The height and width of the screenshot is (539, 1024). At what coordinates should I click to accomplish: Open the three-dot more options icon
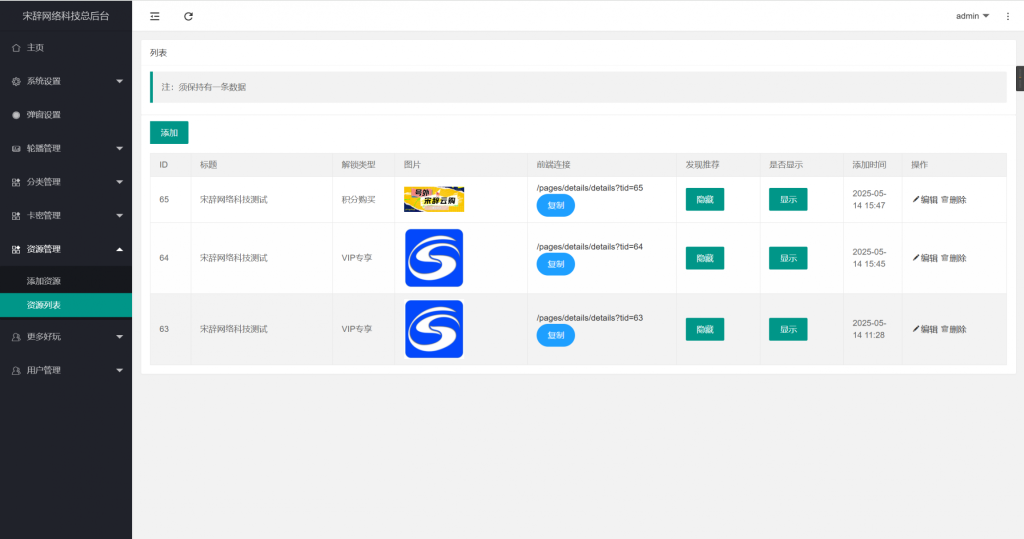point(1007,16)
